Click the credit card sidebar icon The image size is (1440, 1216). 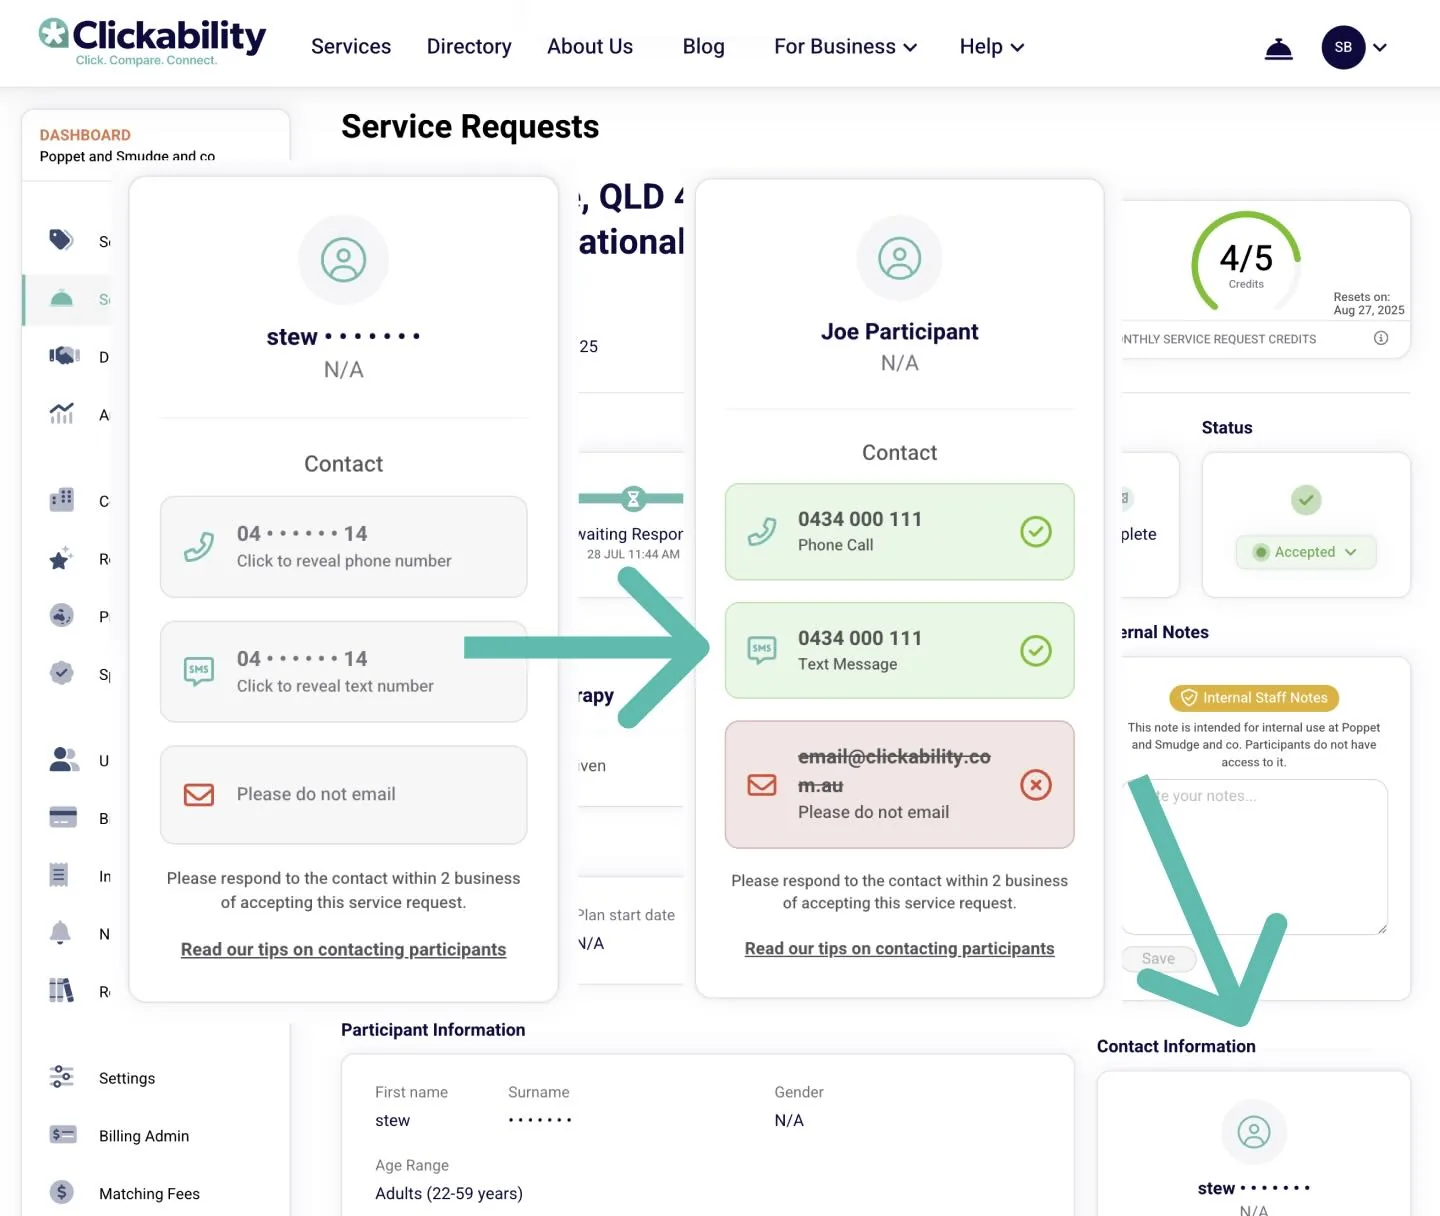[63, 818]
